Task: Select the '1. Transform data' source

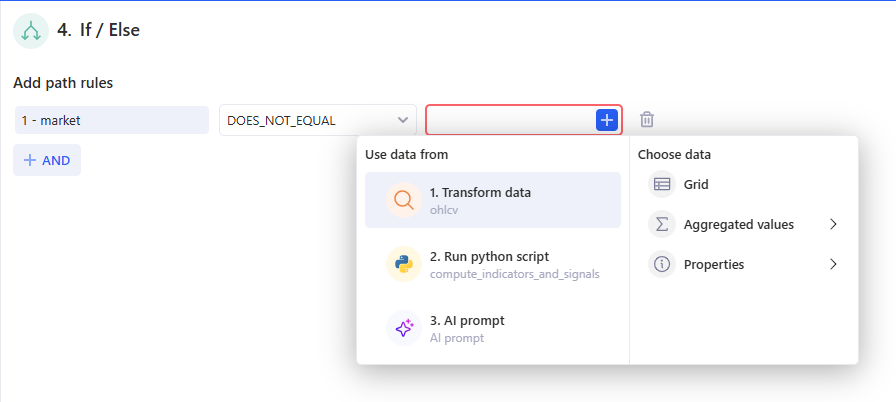Action: pos(480,192)
